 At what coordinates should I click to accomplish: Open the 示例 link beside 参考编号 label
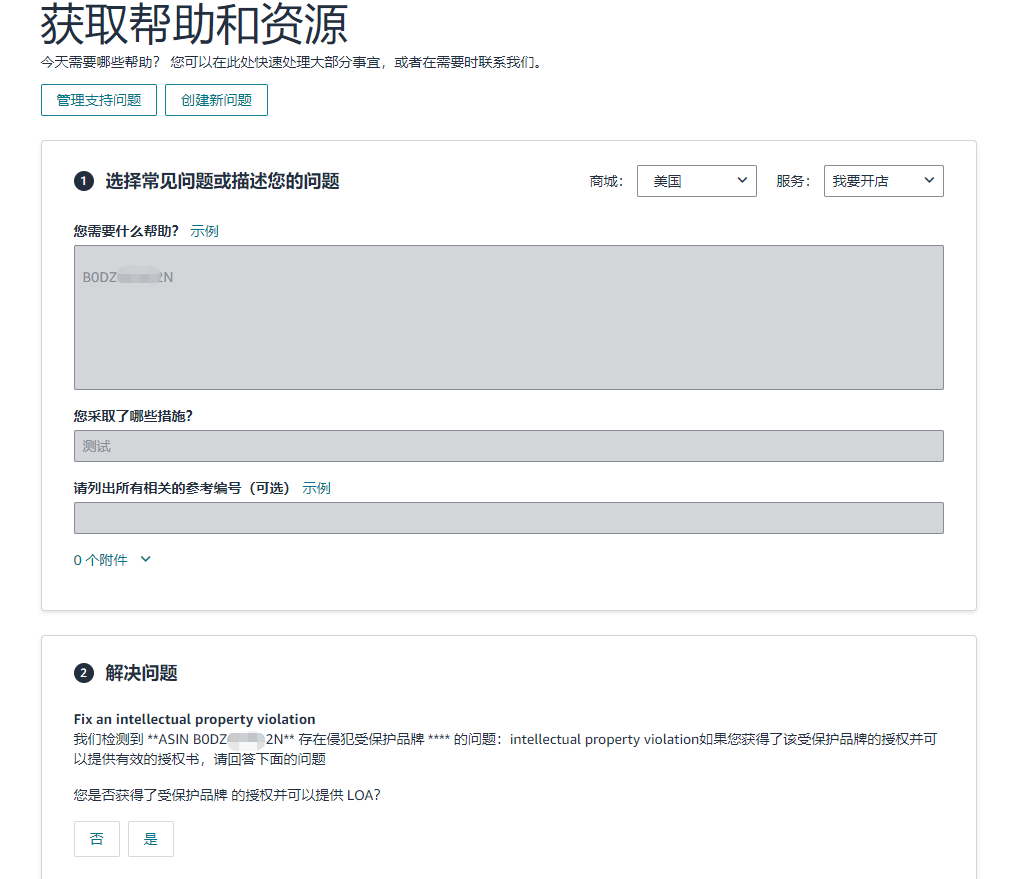(x=316, y=488)
